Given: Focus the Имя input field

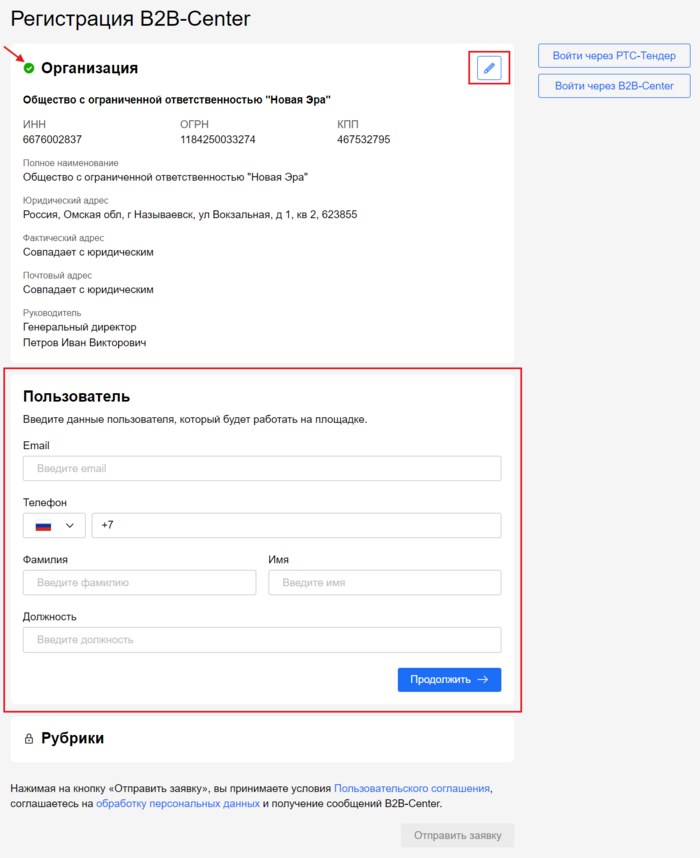Looking at the screenshot, I should (384, 582).
